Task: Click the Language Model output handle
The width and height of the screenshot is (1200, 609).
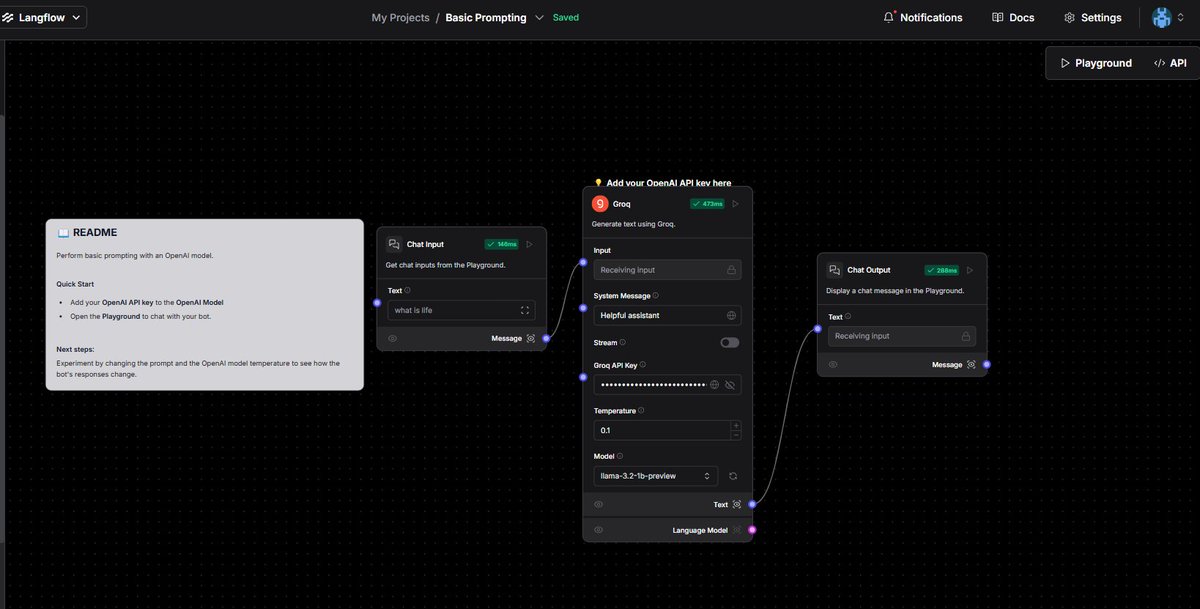Action: (x=752, y=530)
